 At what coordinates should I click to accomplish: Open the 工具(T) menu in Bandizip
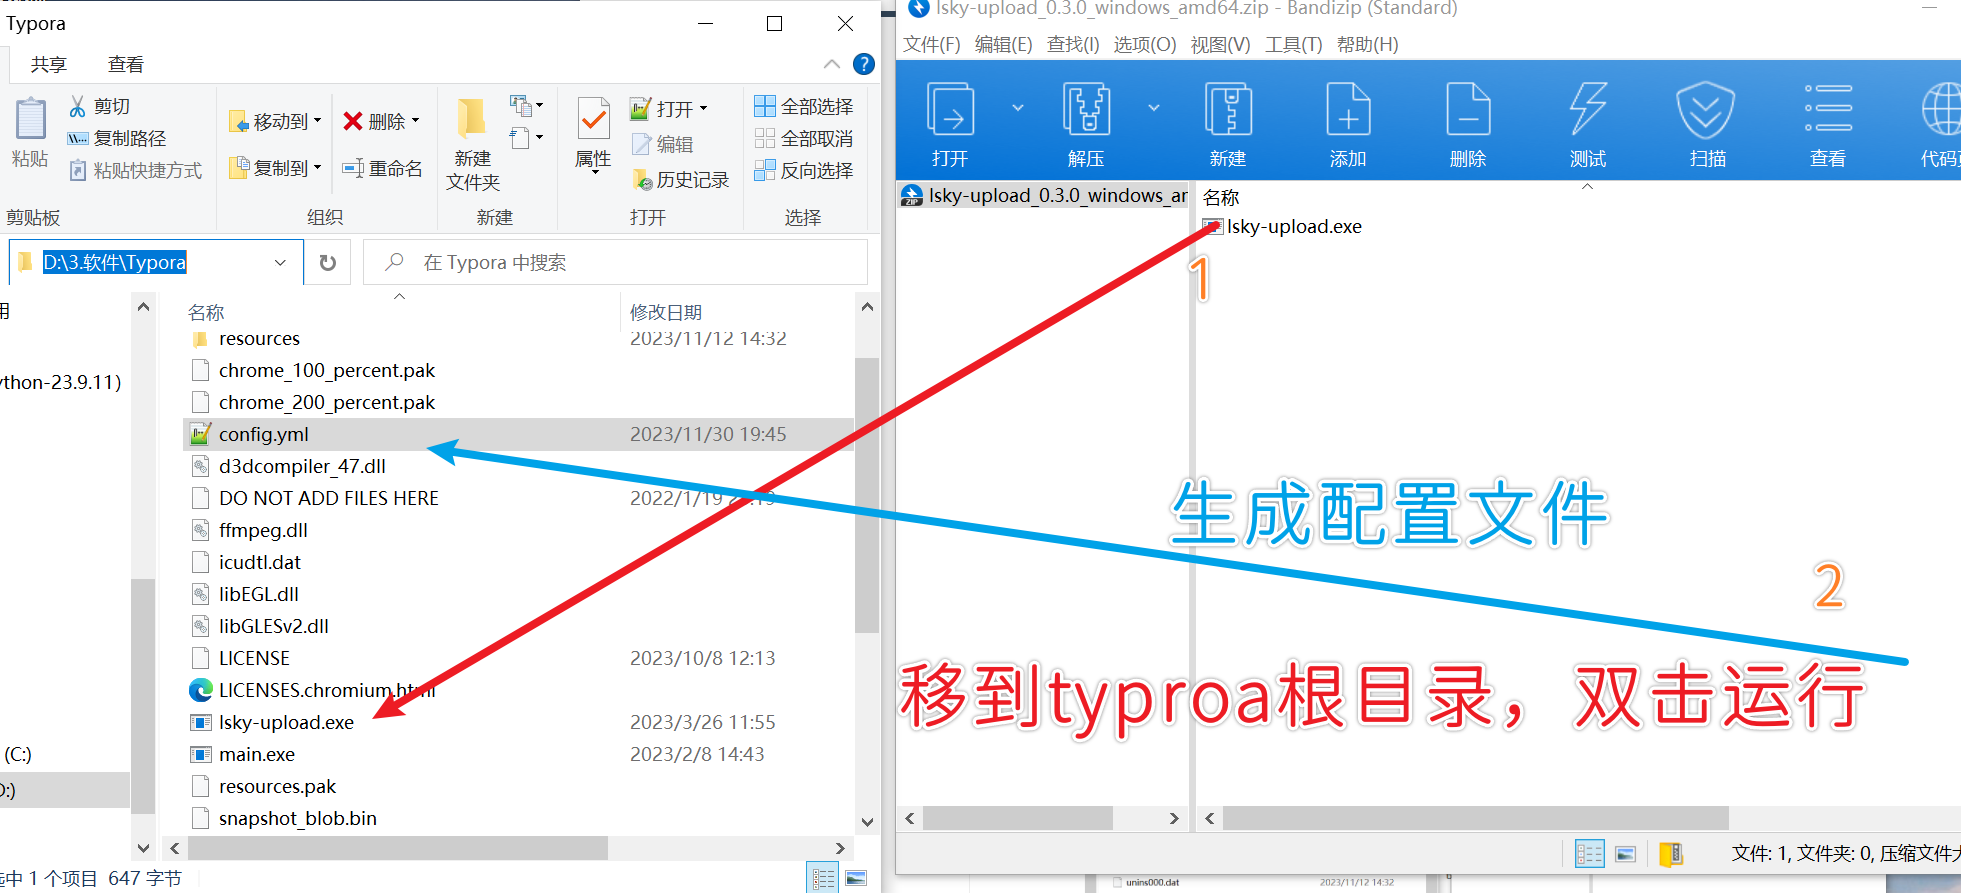[1293, 44]
